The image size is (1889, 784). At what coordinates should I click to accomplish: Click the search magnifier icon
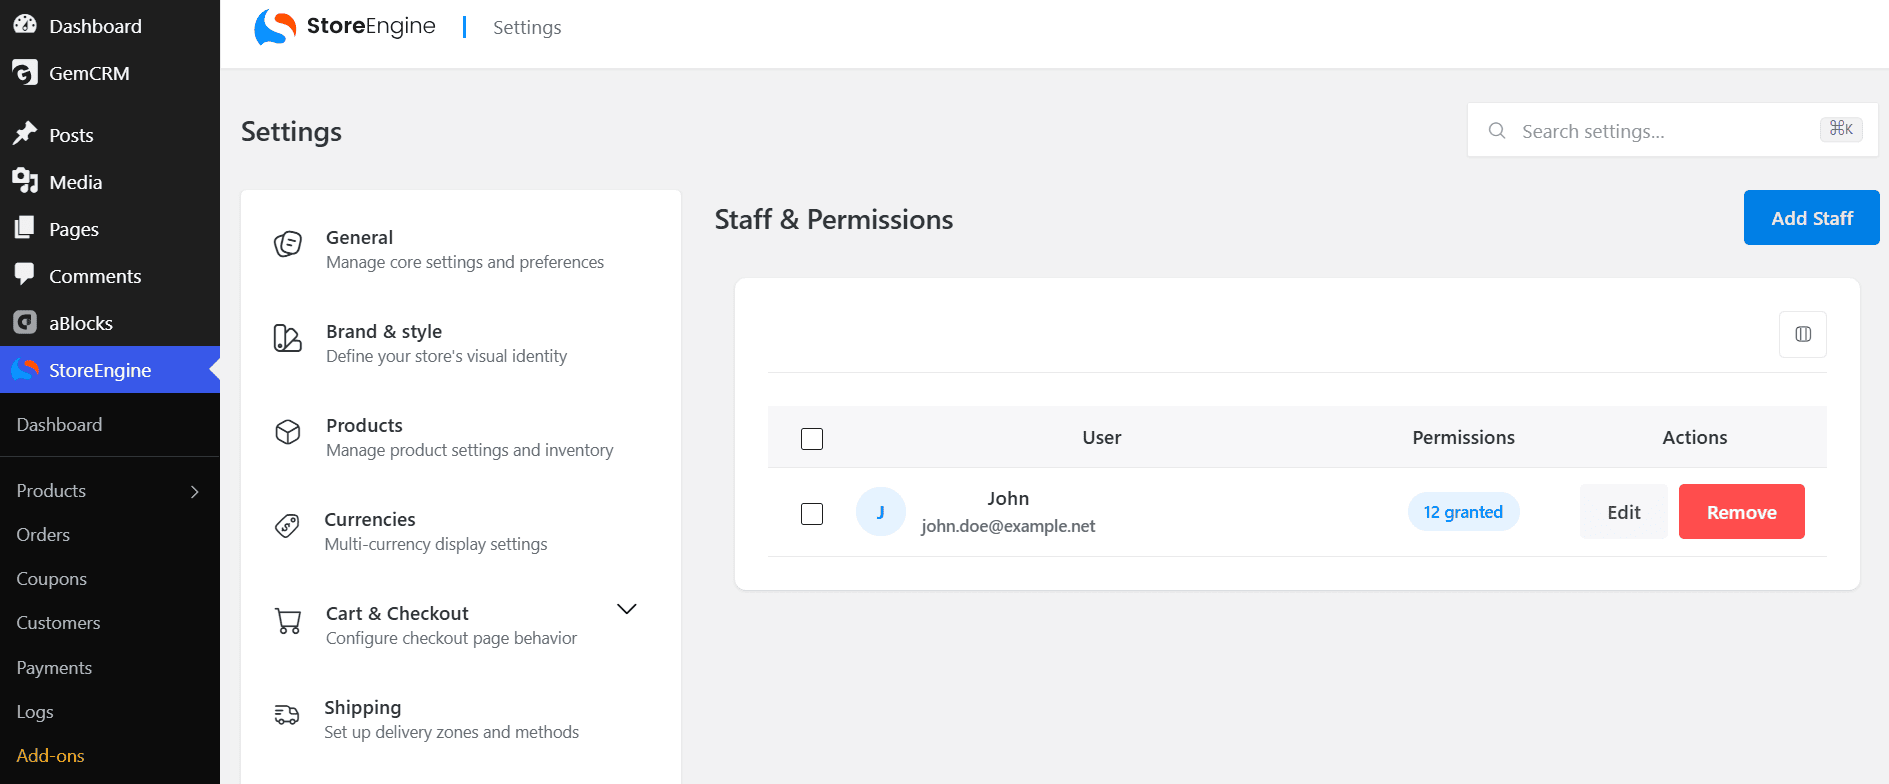1497,130
